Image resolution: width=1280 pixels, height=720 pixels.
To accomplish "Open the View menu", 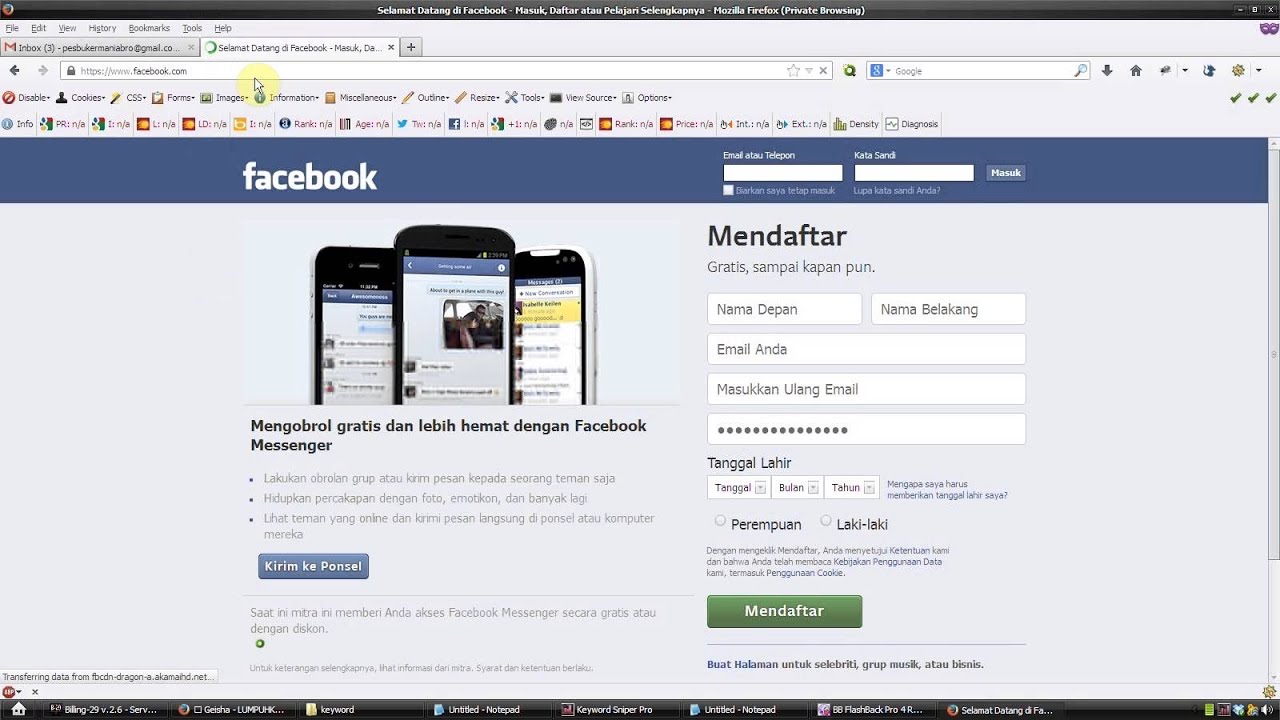I will [67, 28].
